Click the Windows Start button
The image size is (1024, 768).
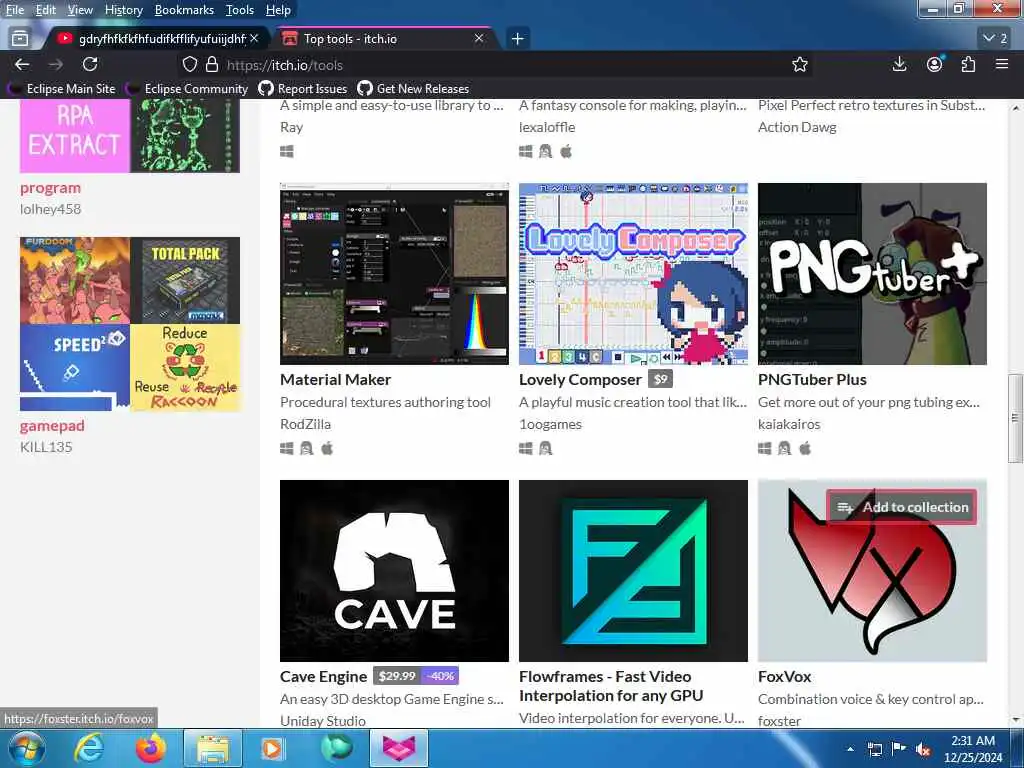pos(26,748)
